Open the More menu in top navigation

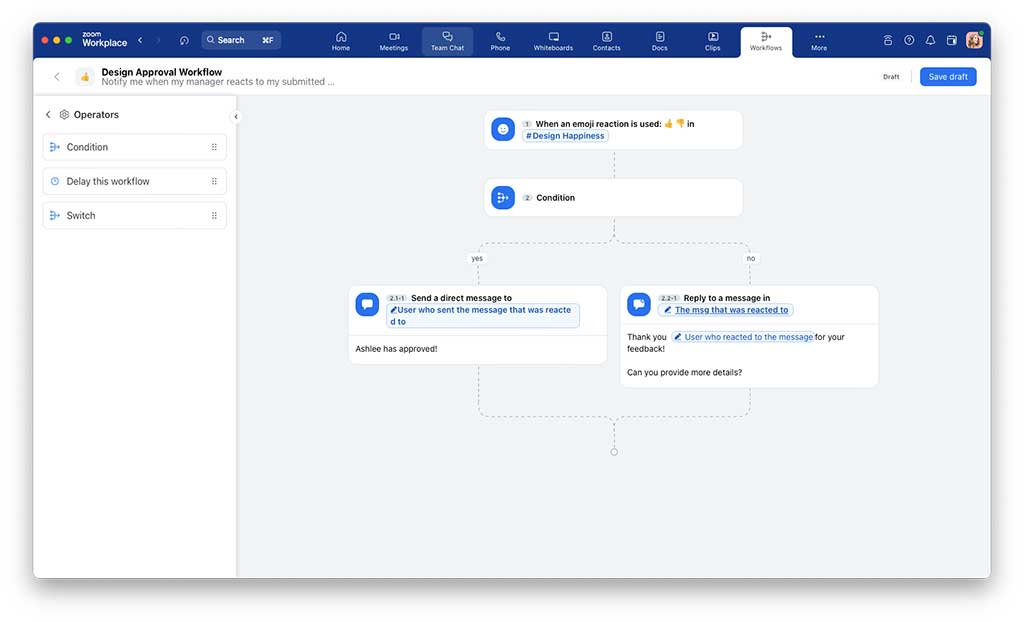pyautogui.click(x=819, y=41)
